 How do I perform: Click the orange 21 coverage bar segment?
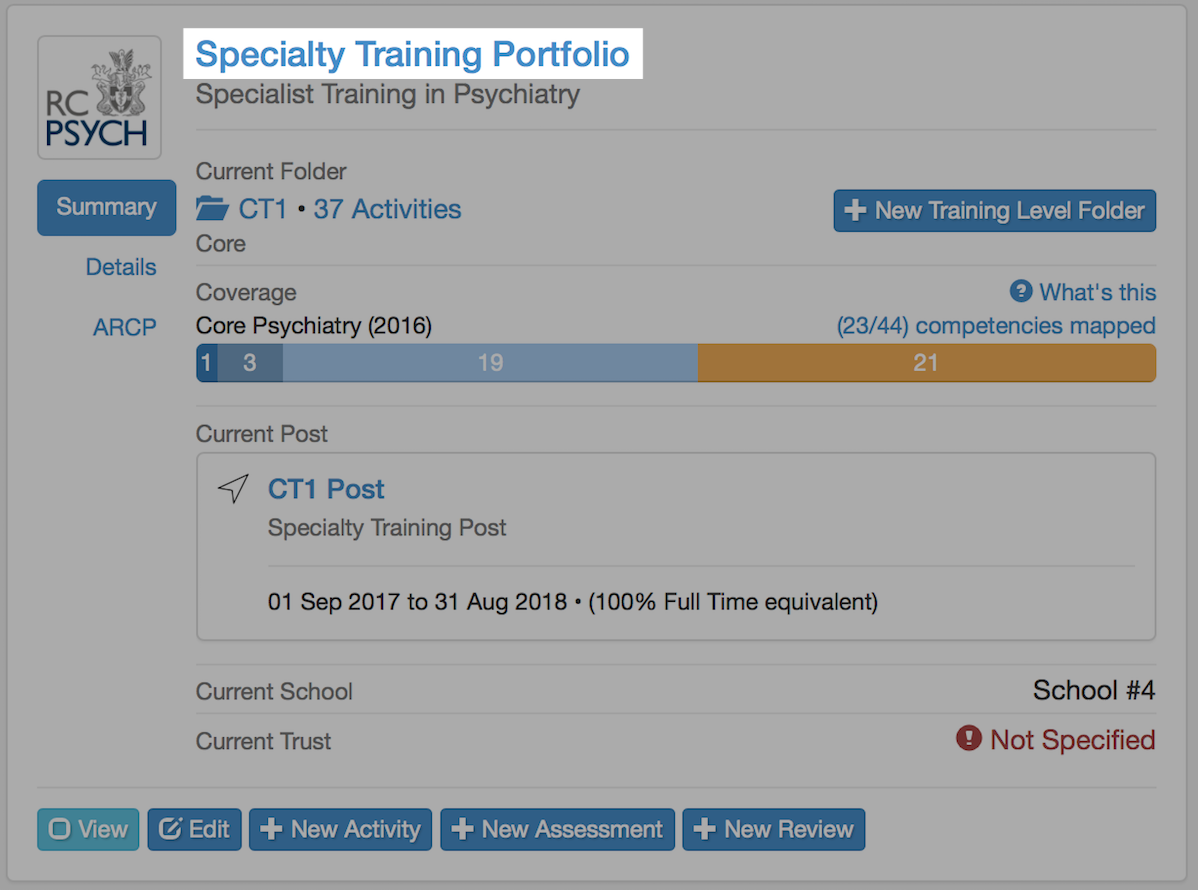click(925, 363)
